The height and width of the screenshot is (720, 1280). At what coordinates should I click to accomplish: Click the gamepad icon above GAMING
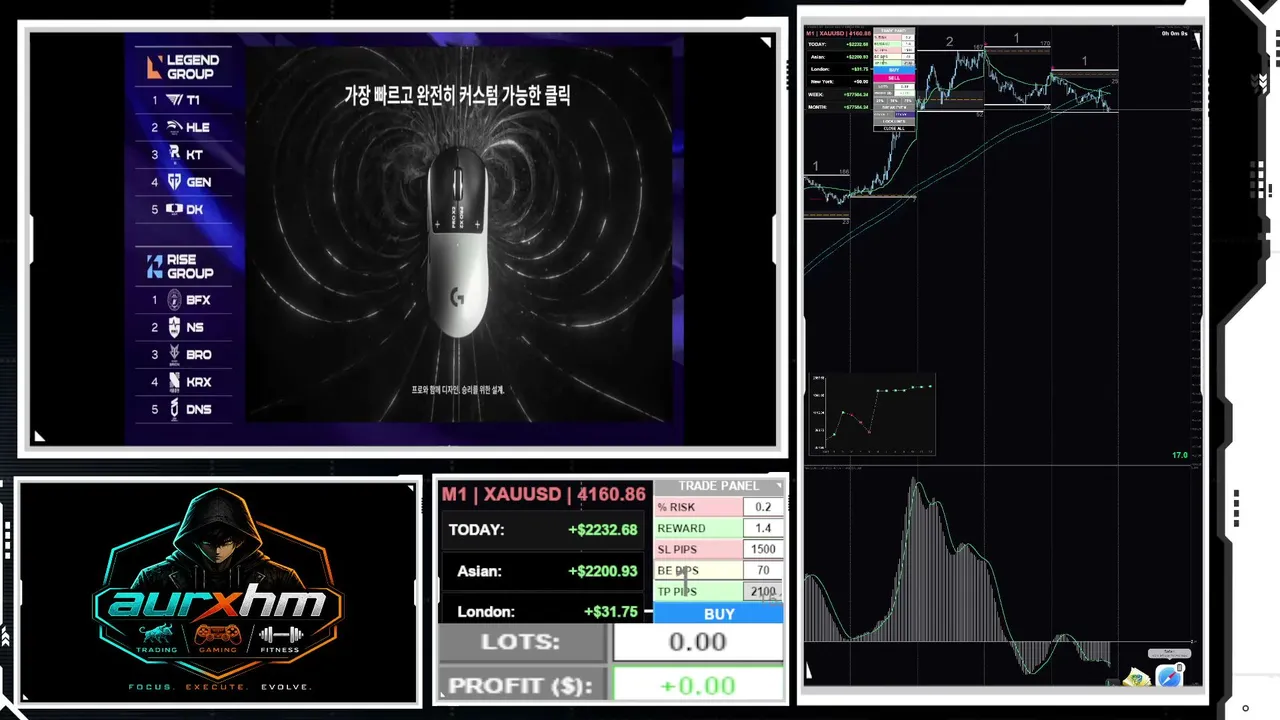point(218,634)
